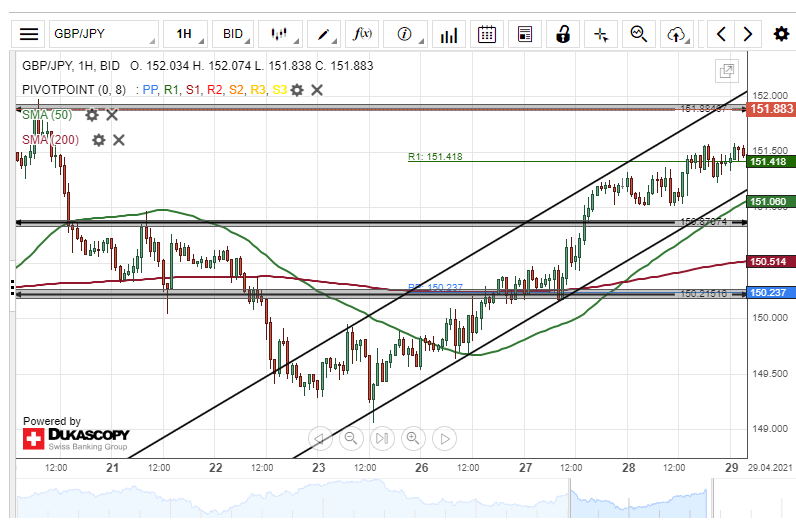Open the GBP/JPY instrument selector
Screen dimensions: 796x522
[x=104, y=34]
